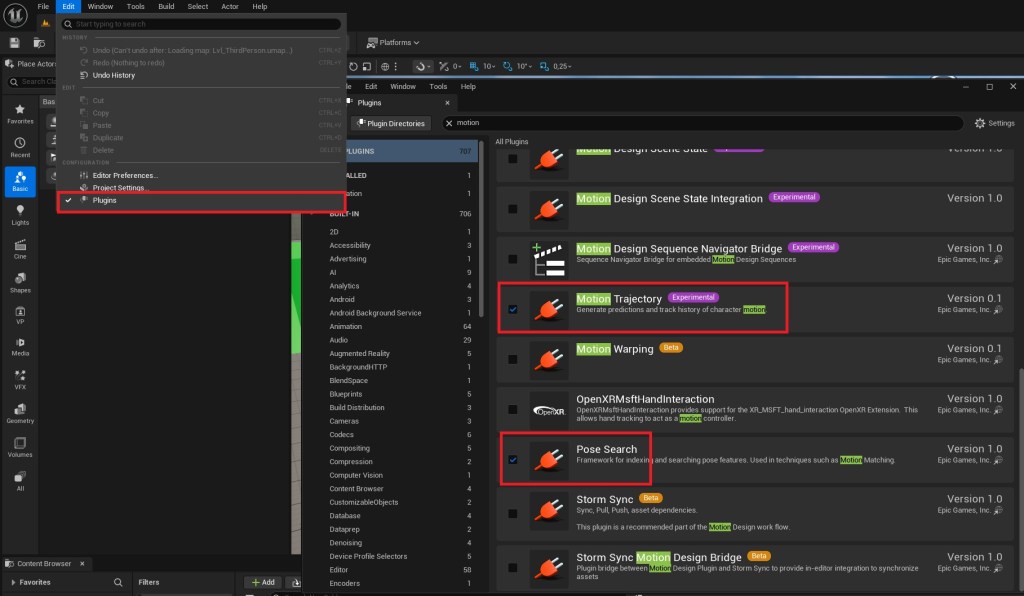The image size is (1024, 596).
Task: Click the Plugin Directories button
Action: click(390, 123)
